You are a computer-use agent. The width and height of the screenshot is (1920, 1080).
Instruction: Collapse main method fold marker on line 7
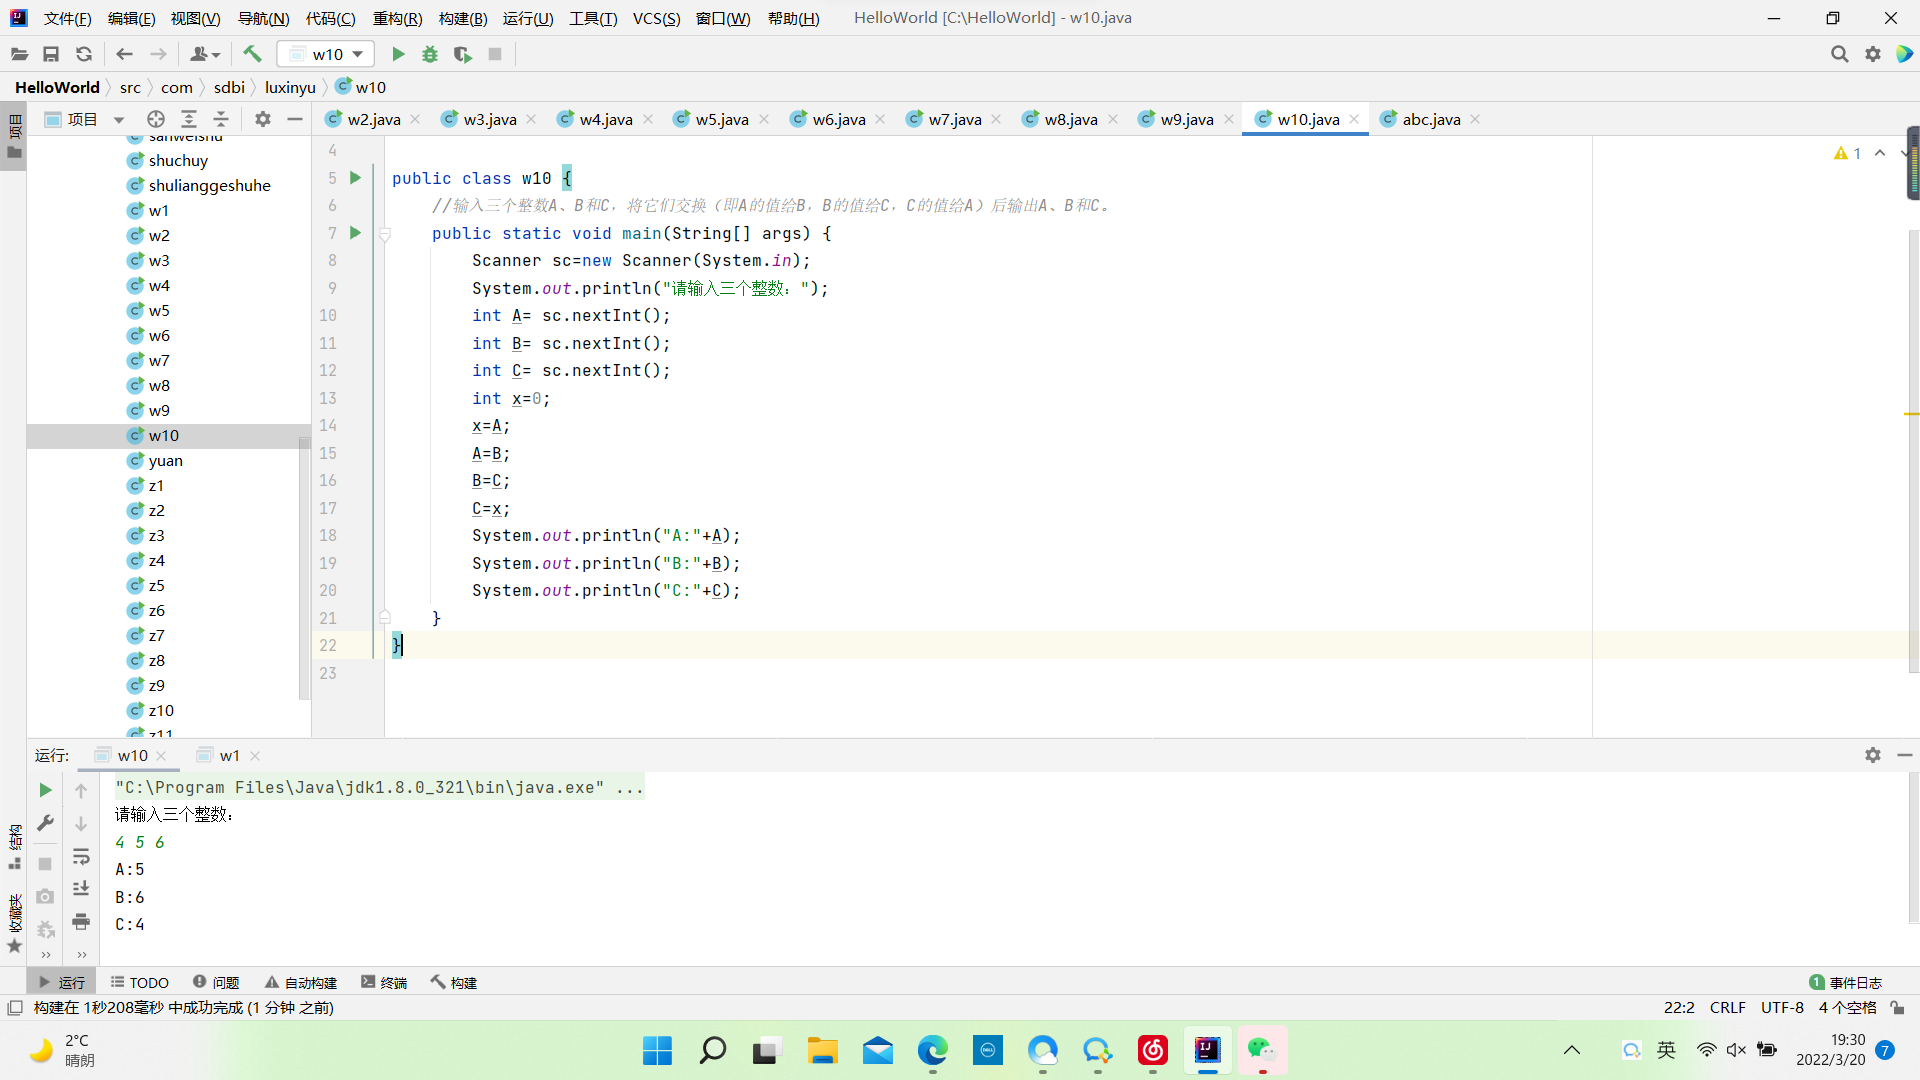coord(384,234)
